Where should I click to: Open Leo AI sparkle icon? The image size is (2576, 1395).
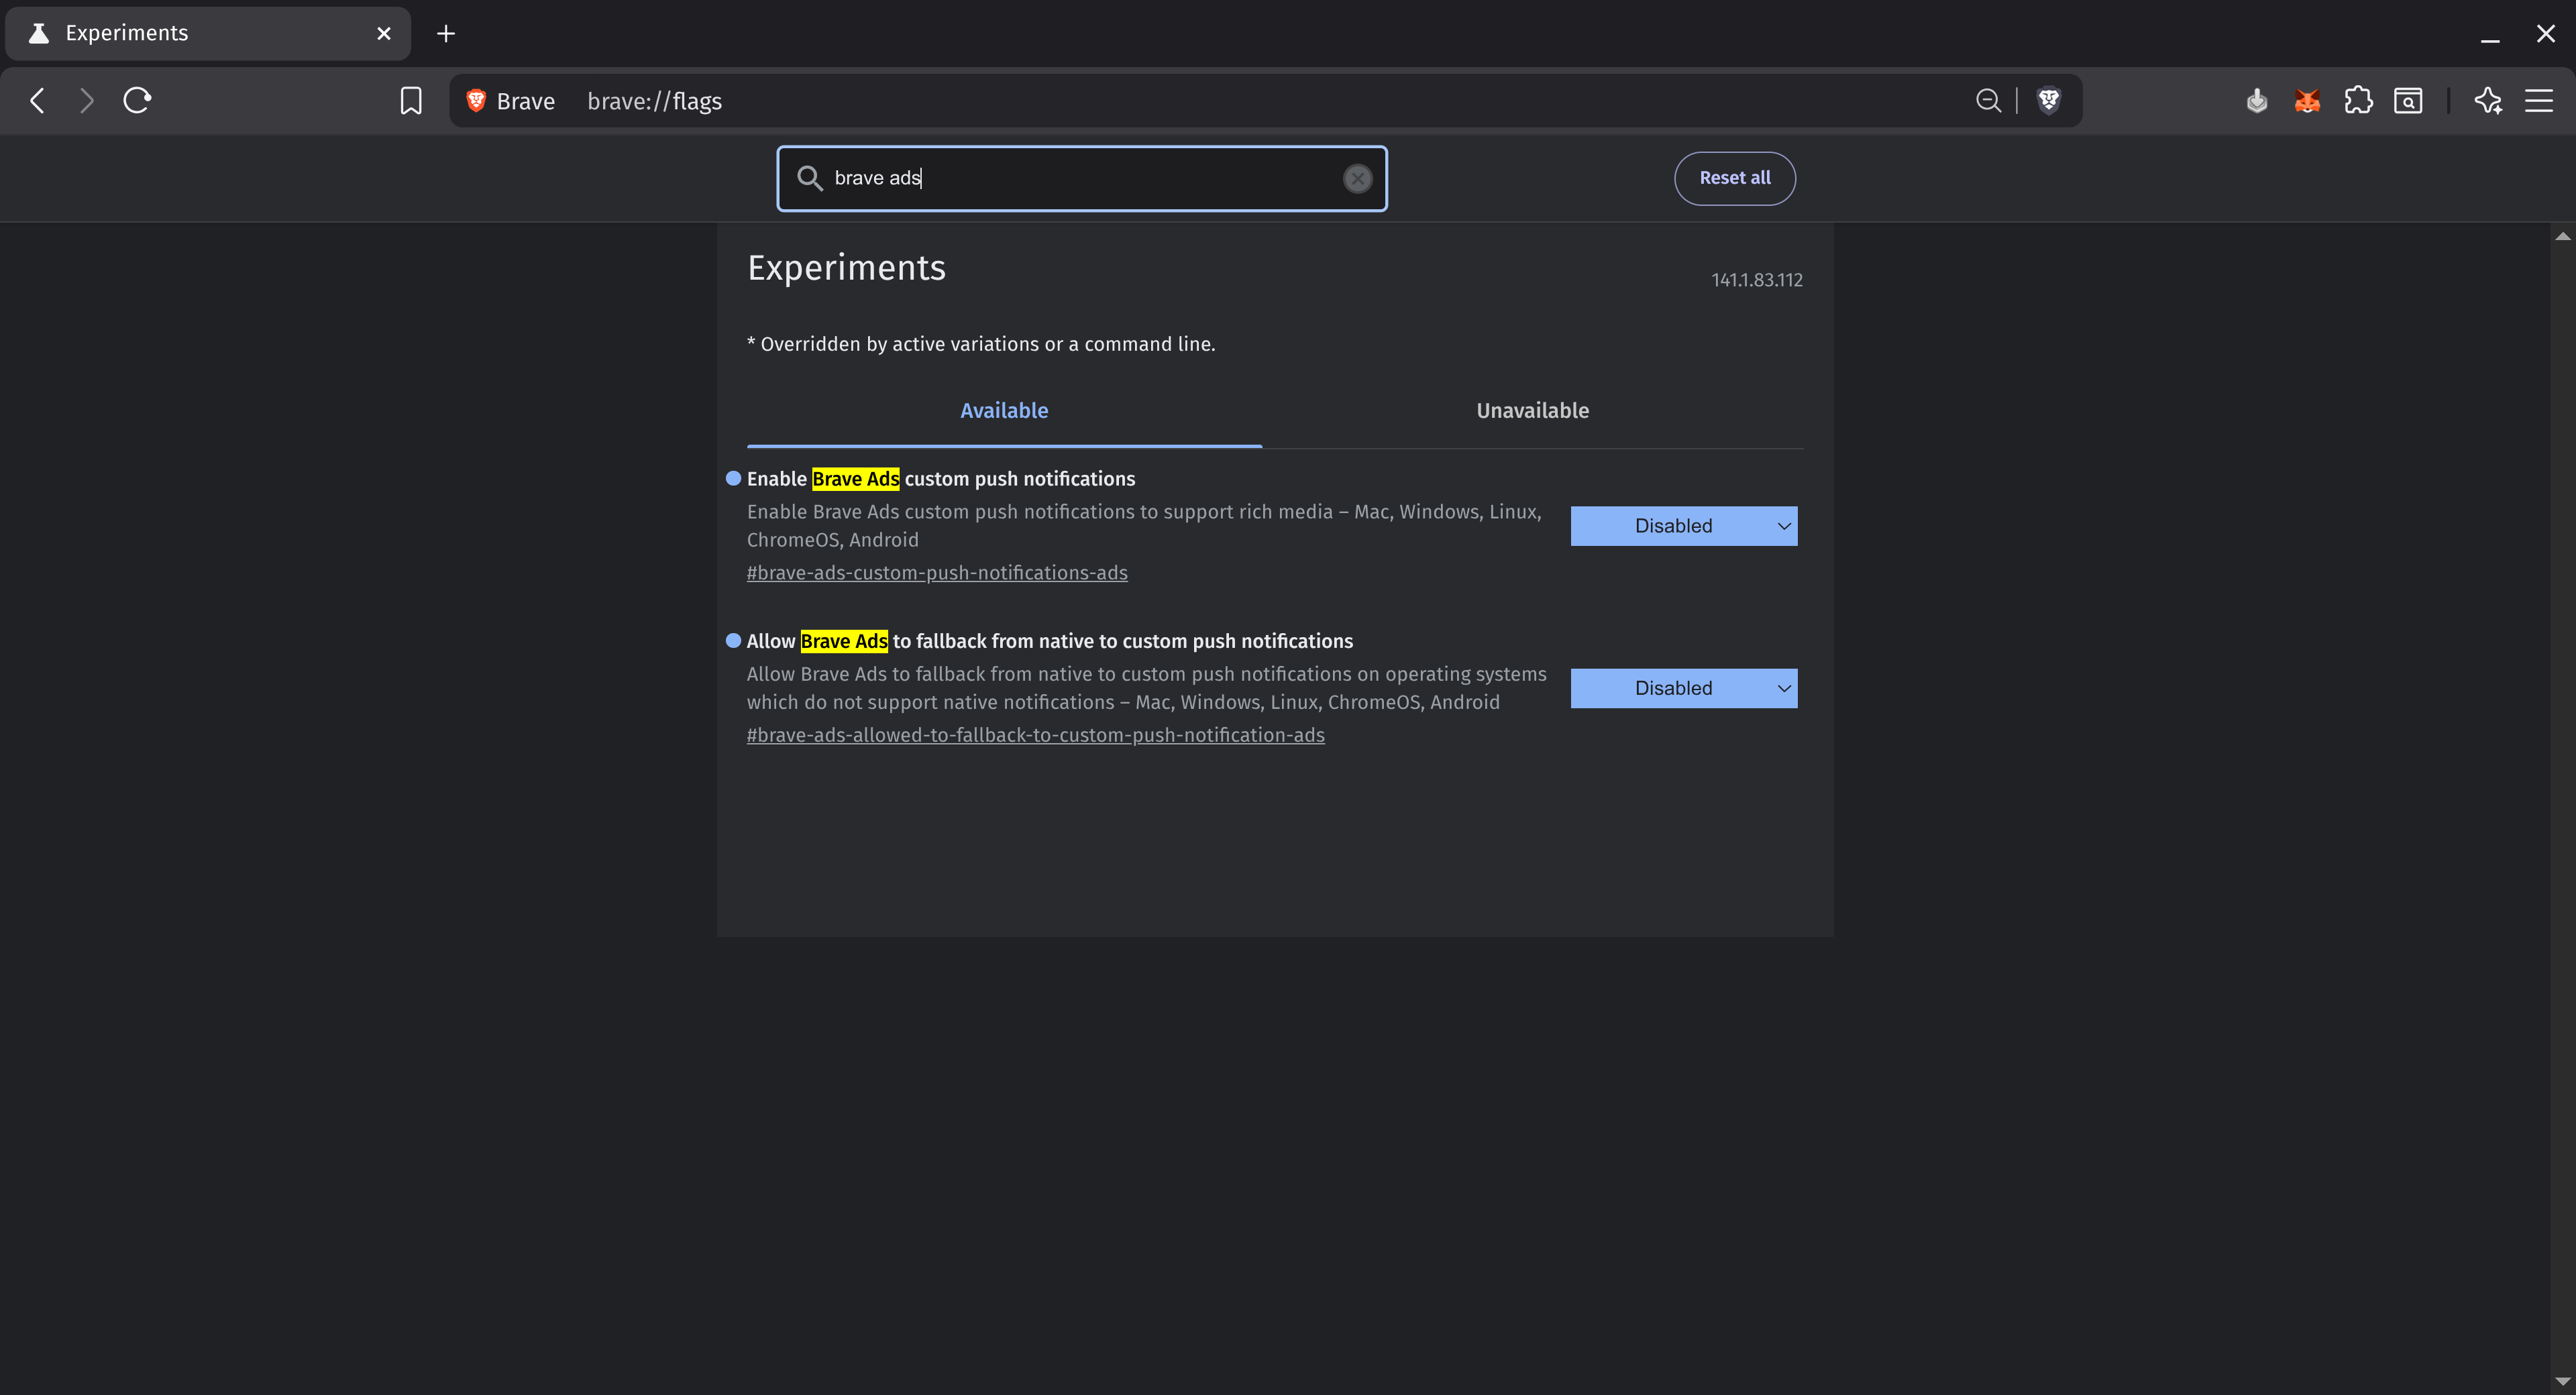2487,101
